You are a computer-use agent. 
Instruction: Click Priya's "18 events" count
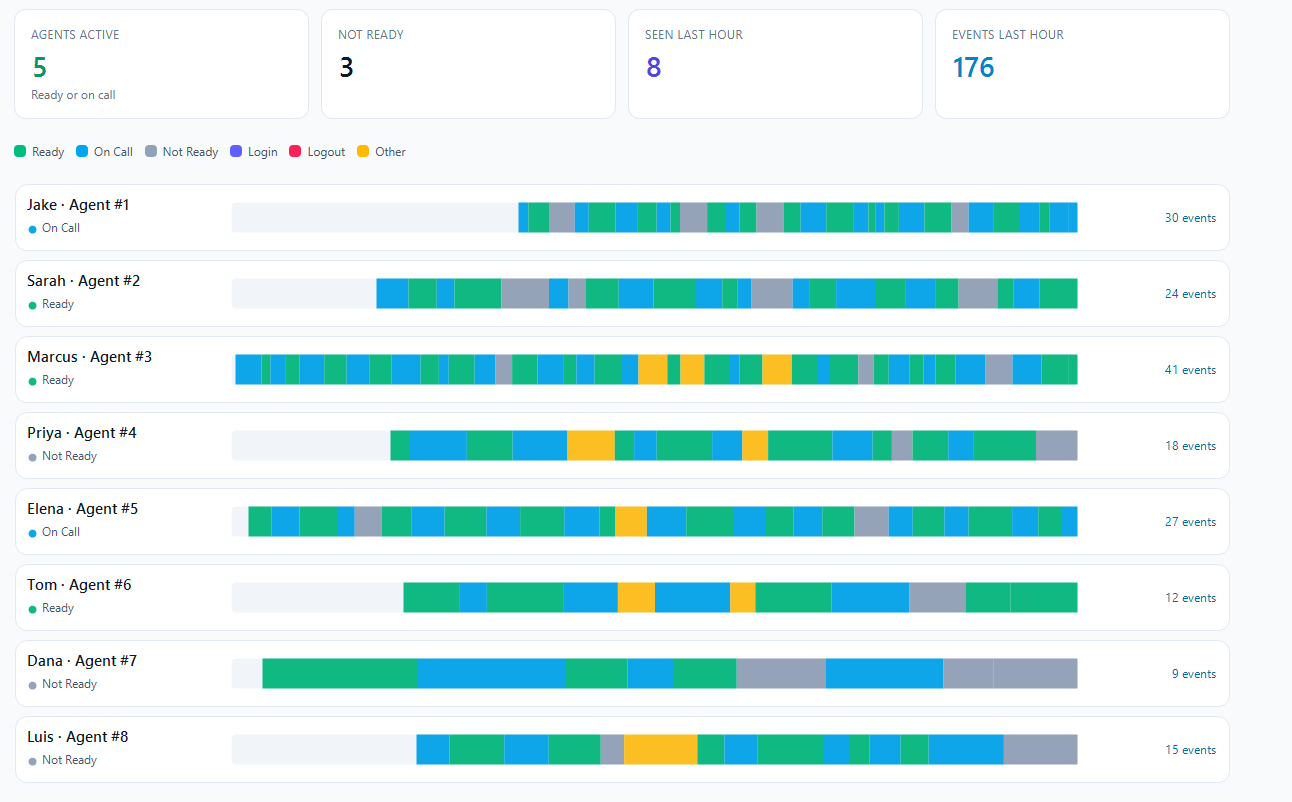(x=1190, y=446)
